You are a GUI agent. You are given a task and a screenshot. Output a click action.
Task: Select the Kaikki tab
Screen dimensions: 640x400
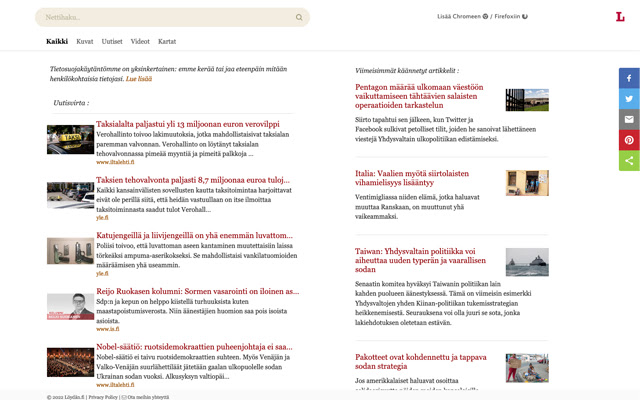click(x=57, y=41)
